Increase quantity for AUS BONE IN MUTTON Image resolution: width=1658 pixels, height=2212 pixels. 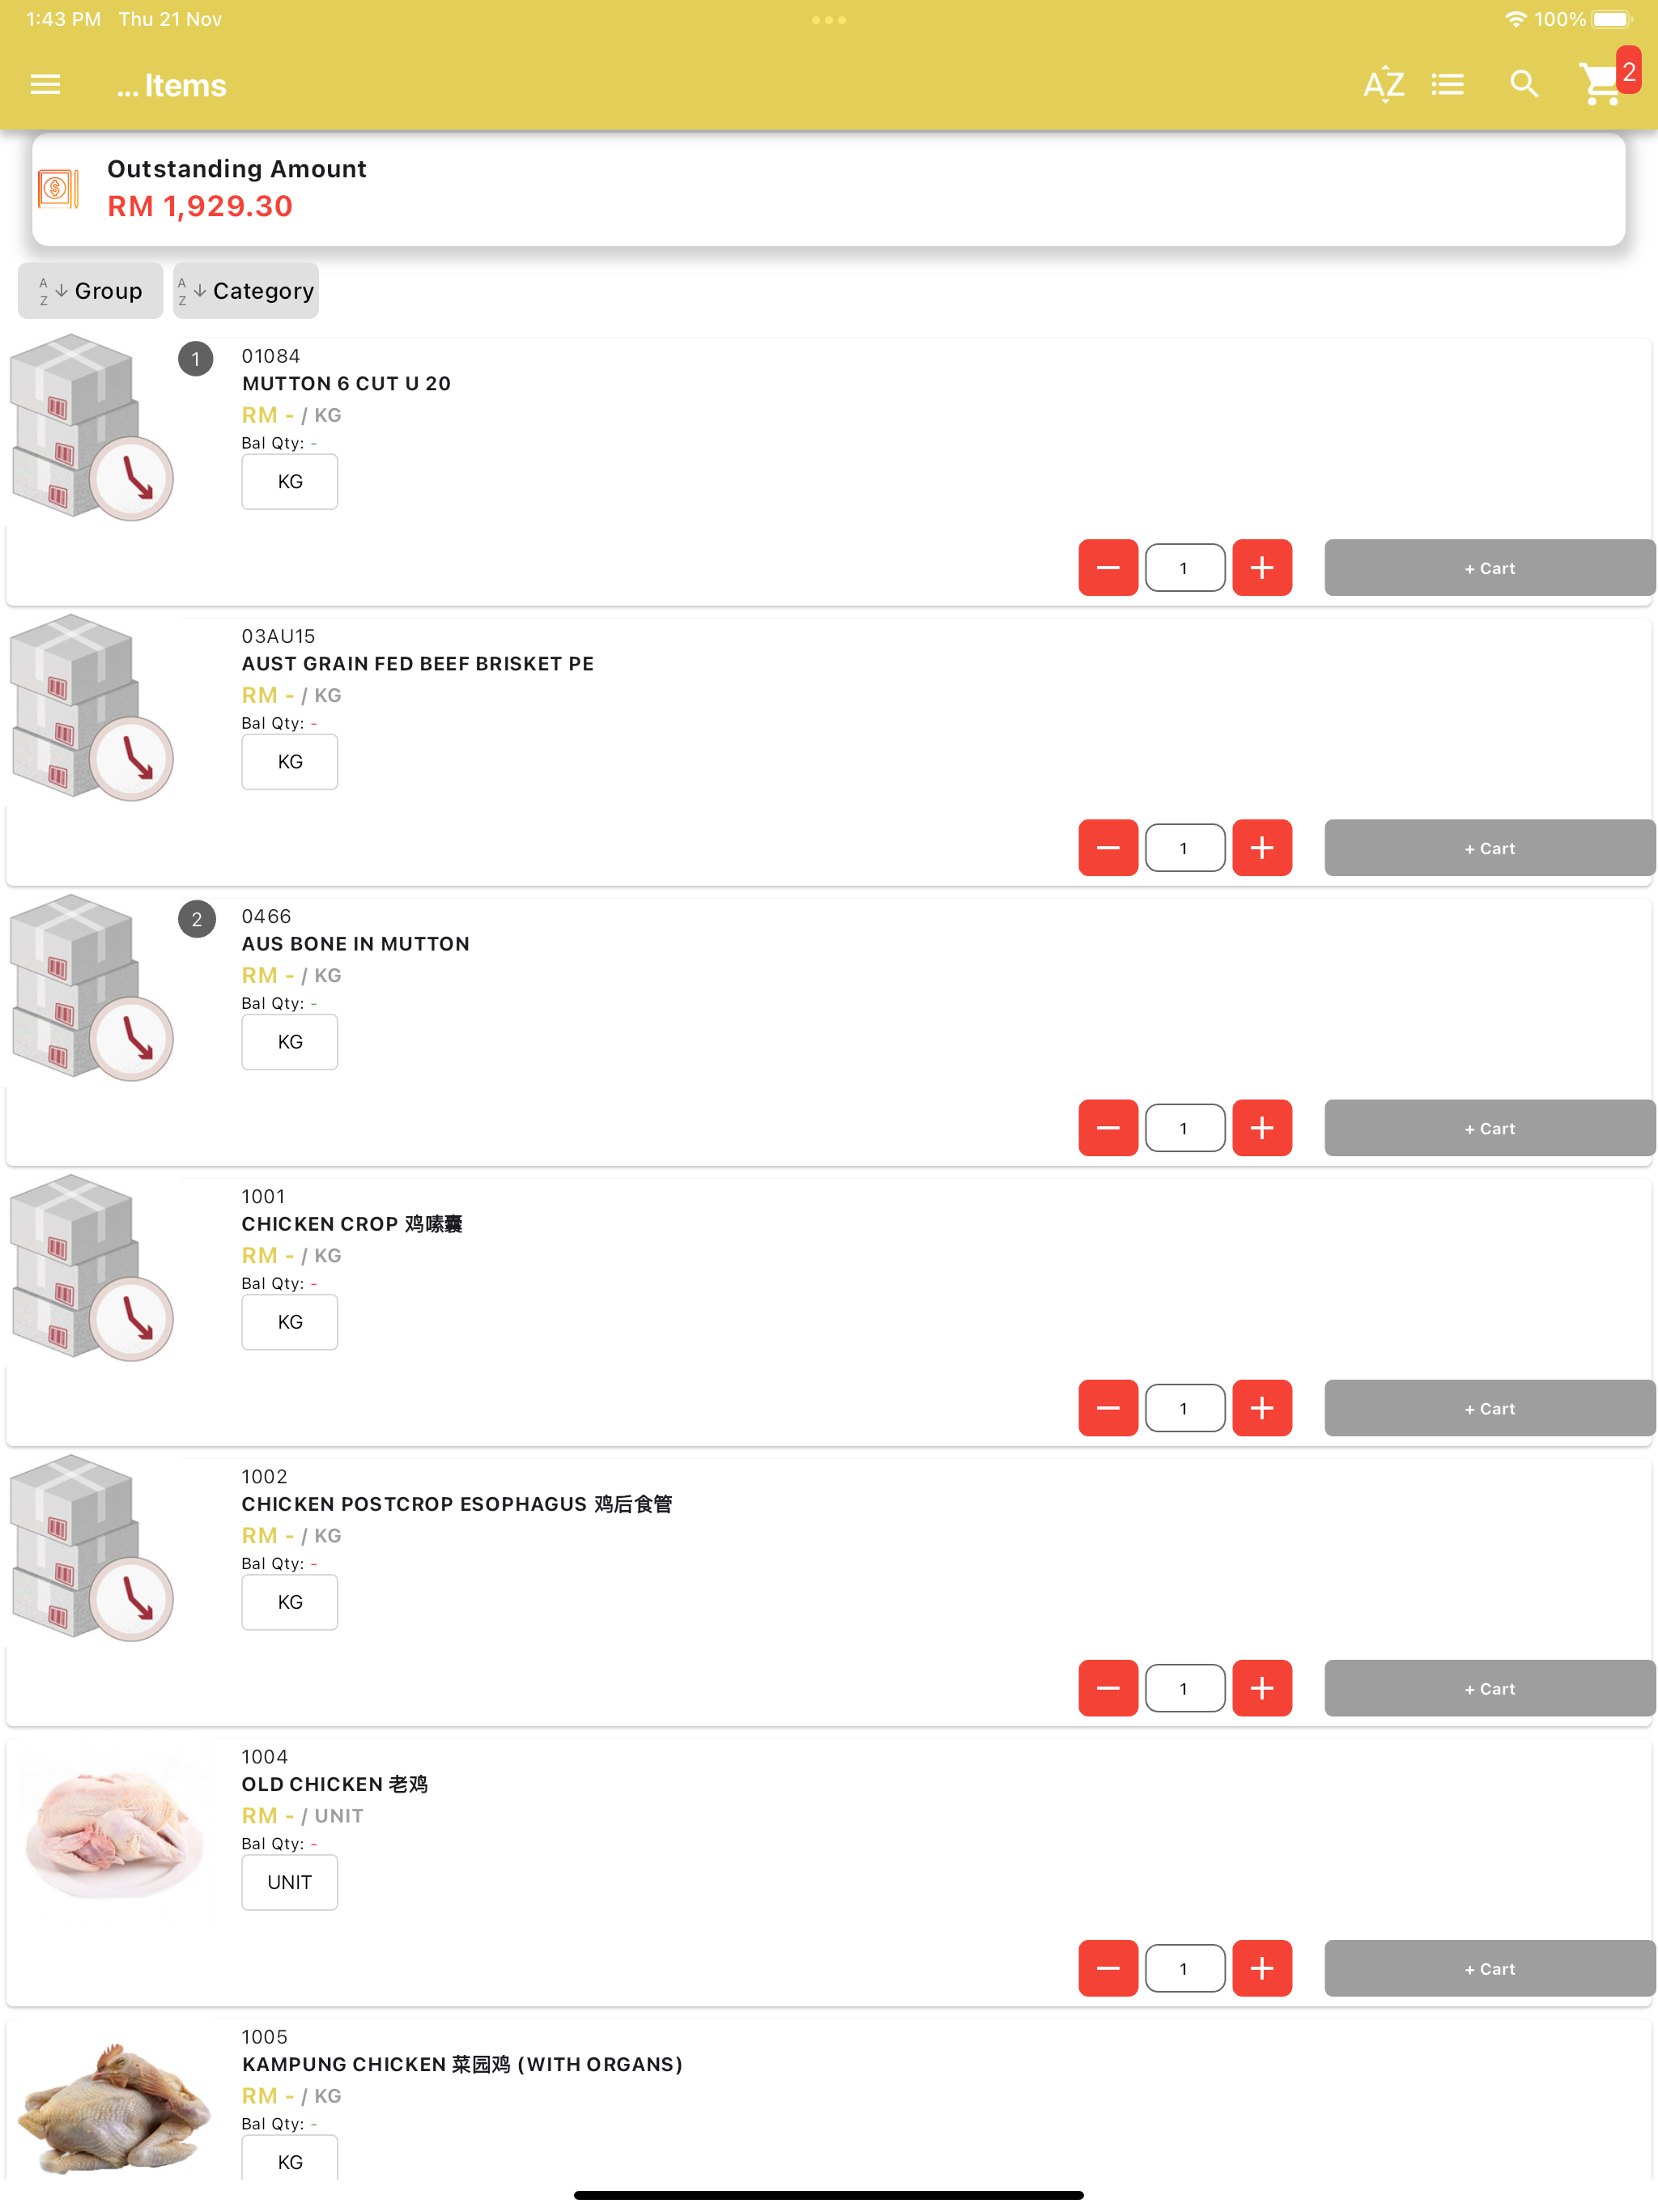1262,1128
